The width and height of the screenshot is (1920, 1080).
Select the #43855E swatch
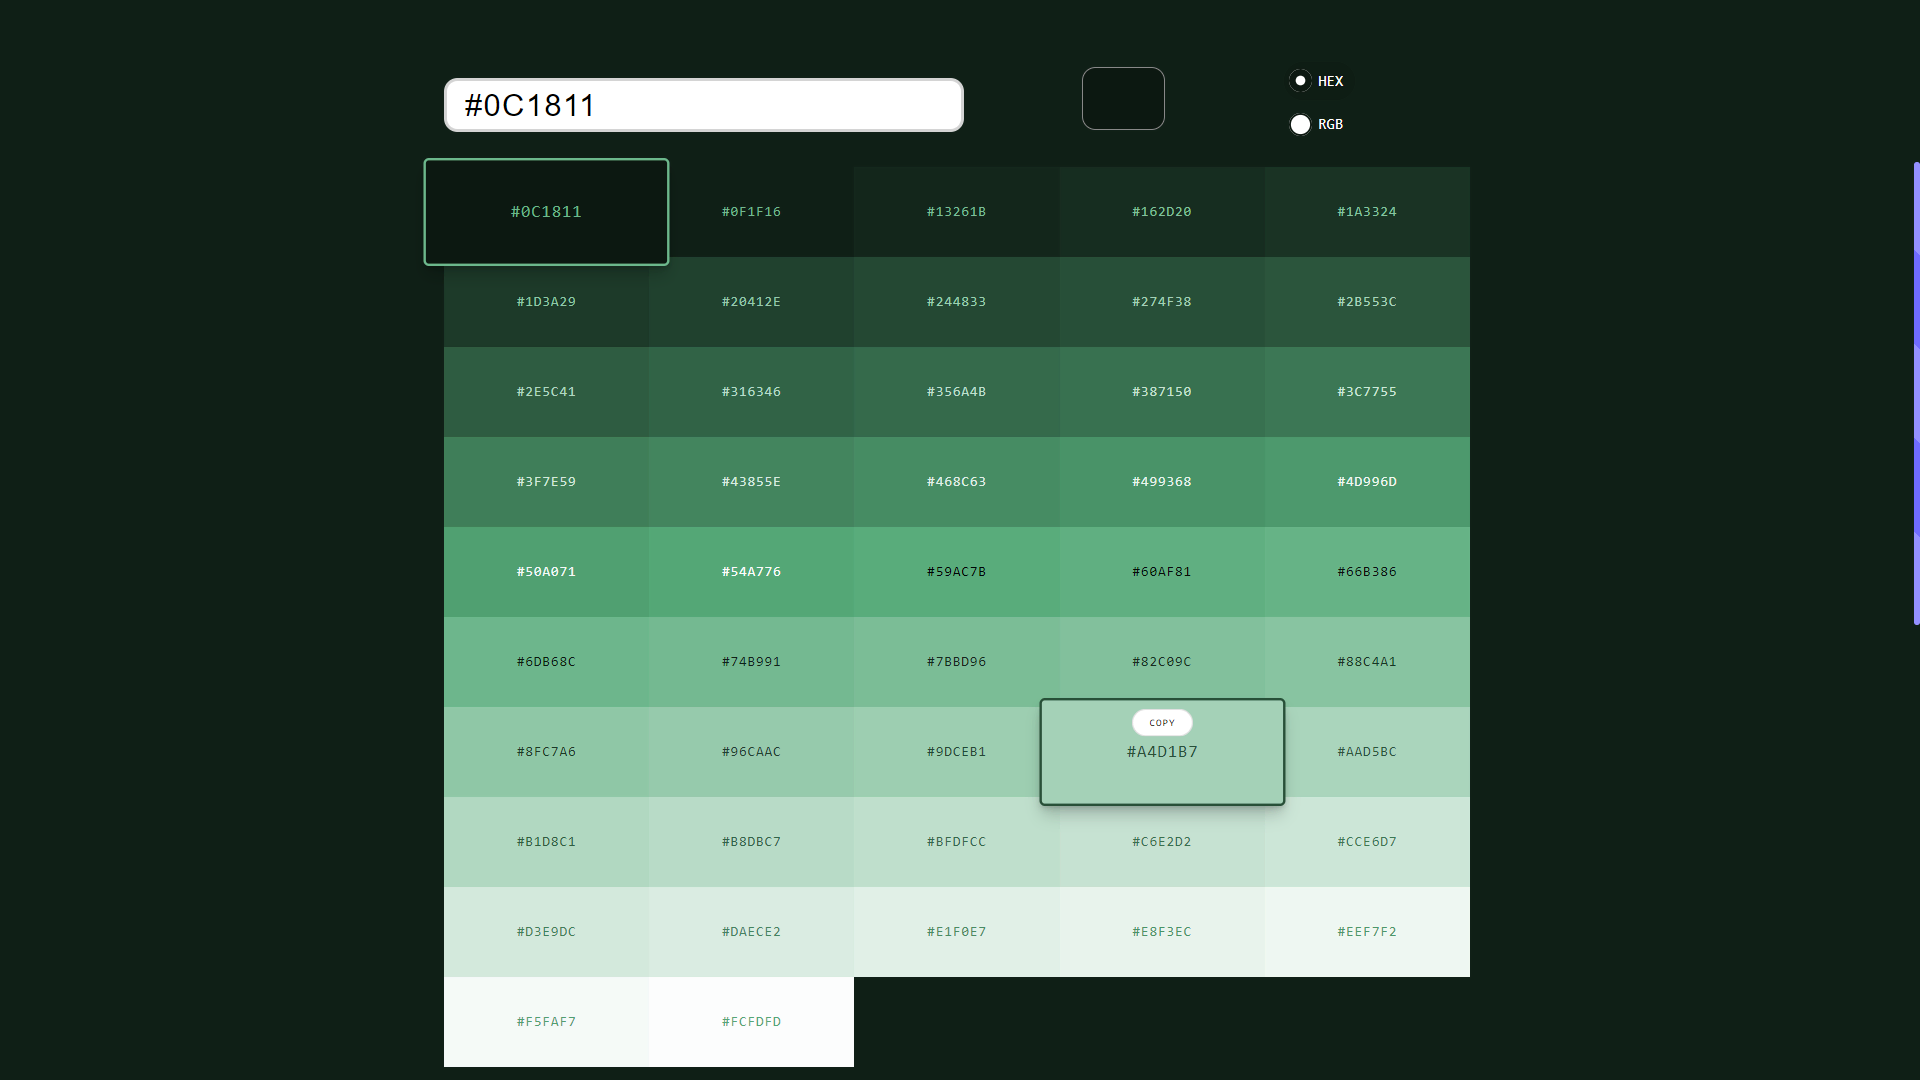(x=751, y=482)
